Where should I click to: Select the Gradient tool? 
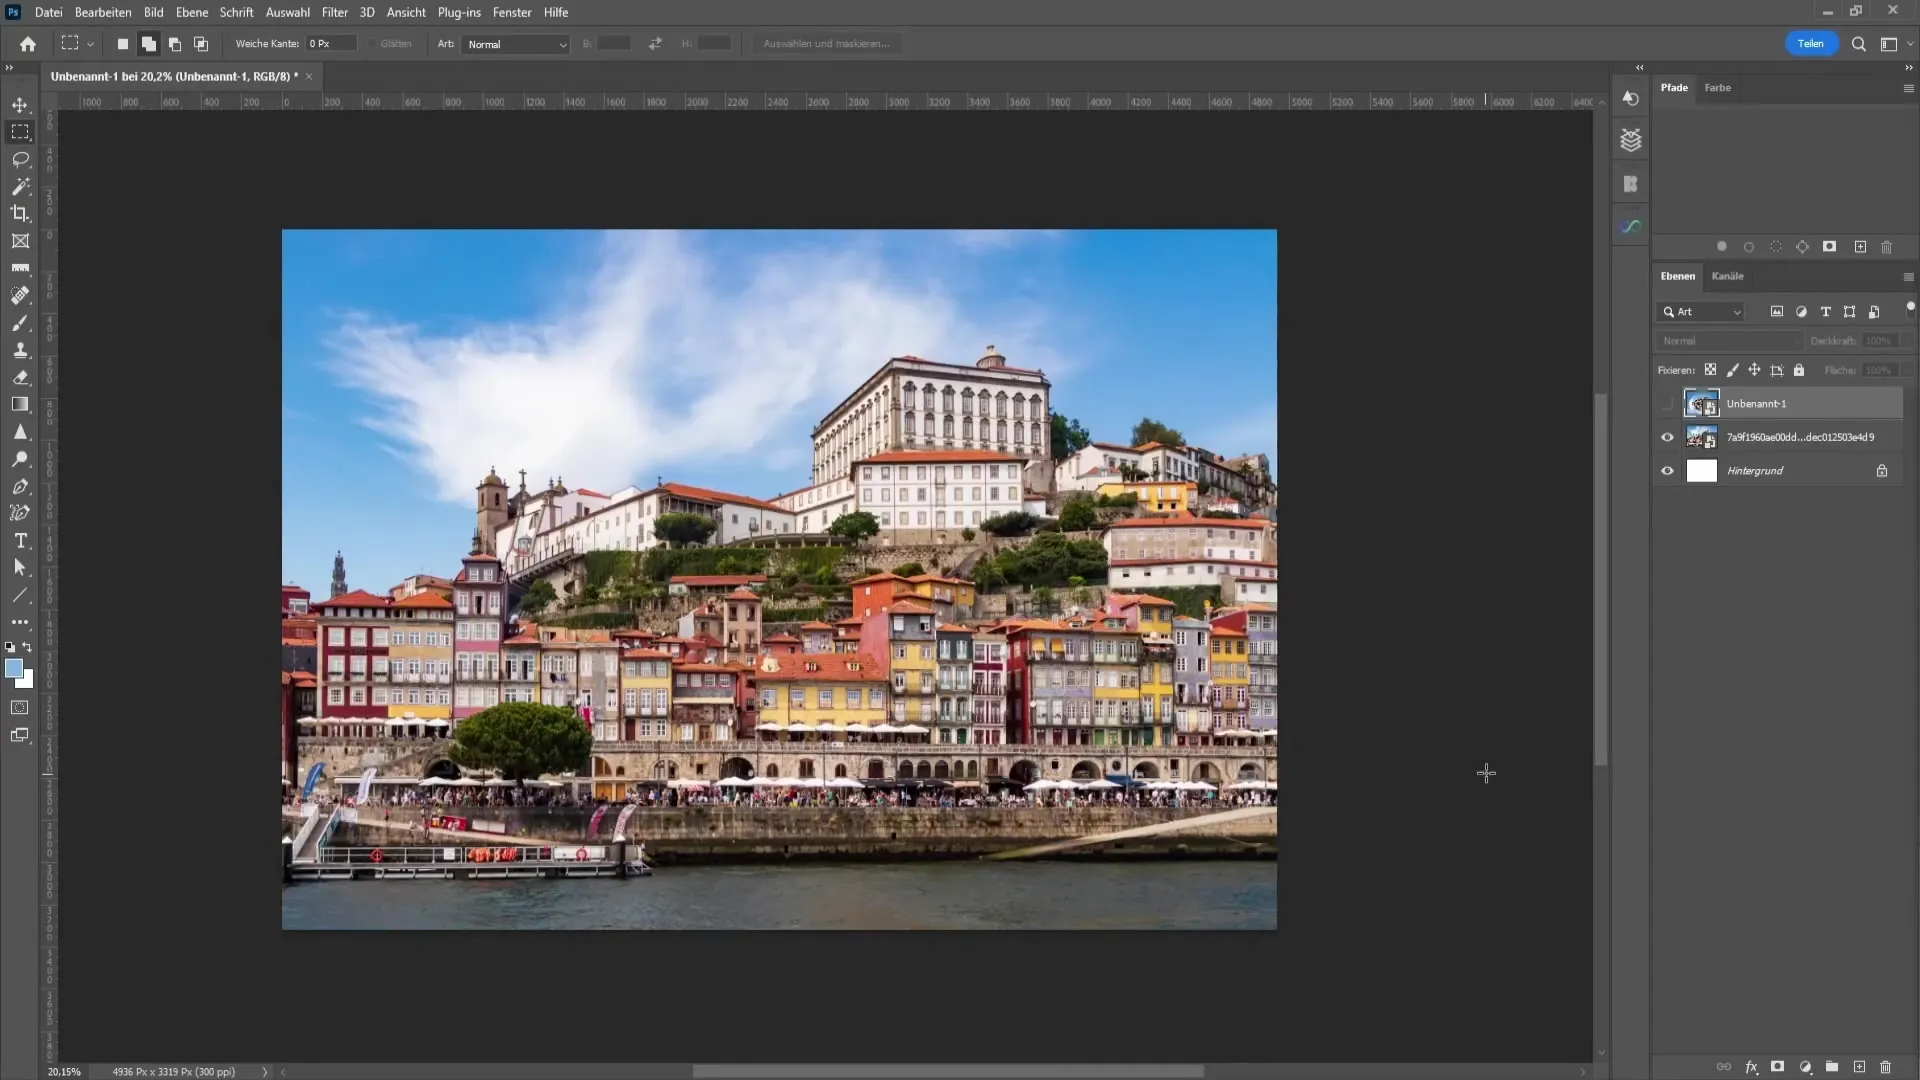(x=20, y=405)
